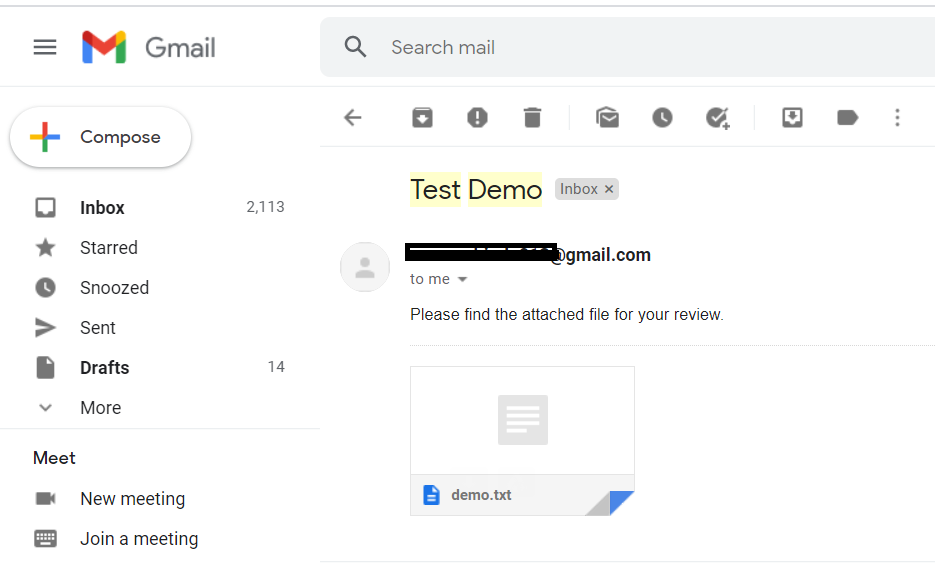This screenshot has height=565, width=935.
Task: Click the Compose button
Action: pyautogui.click(x=100, y=137)
